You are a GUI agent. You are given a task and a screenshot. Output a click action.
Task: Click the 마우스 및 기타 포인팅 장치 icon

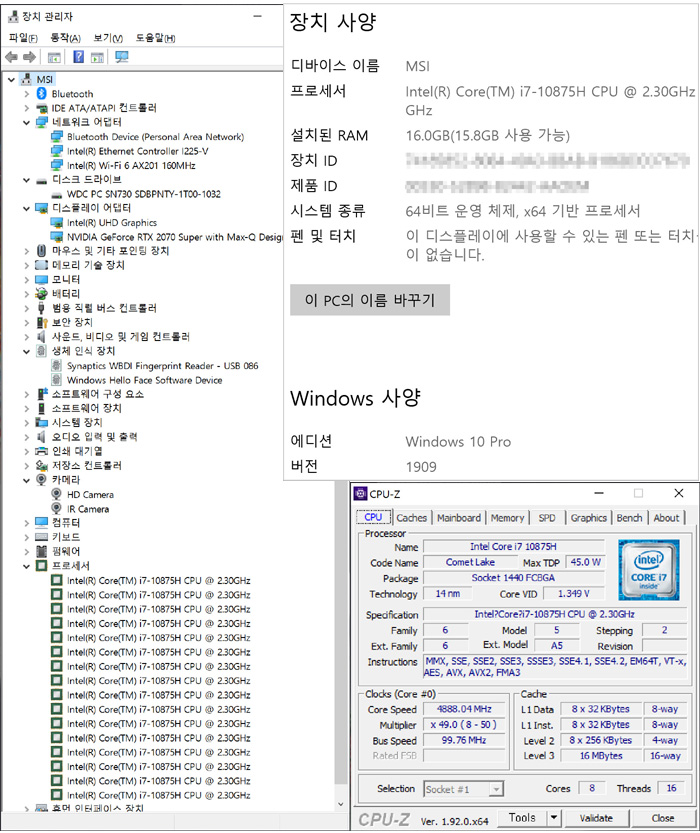[41, 250]
